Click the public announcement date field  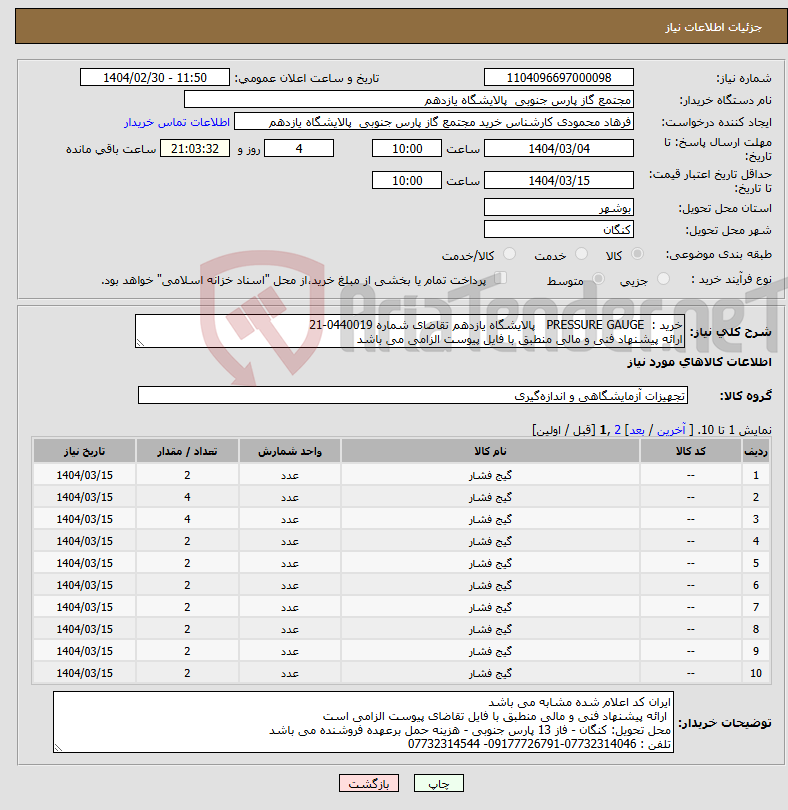coord(154,77)
